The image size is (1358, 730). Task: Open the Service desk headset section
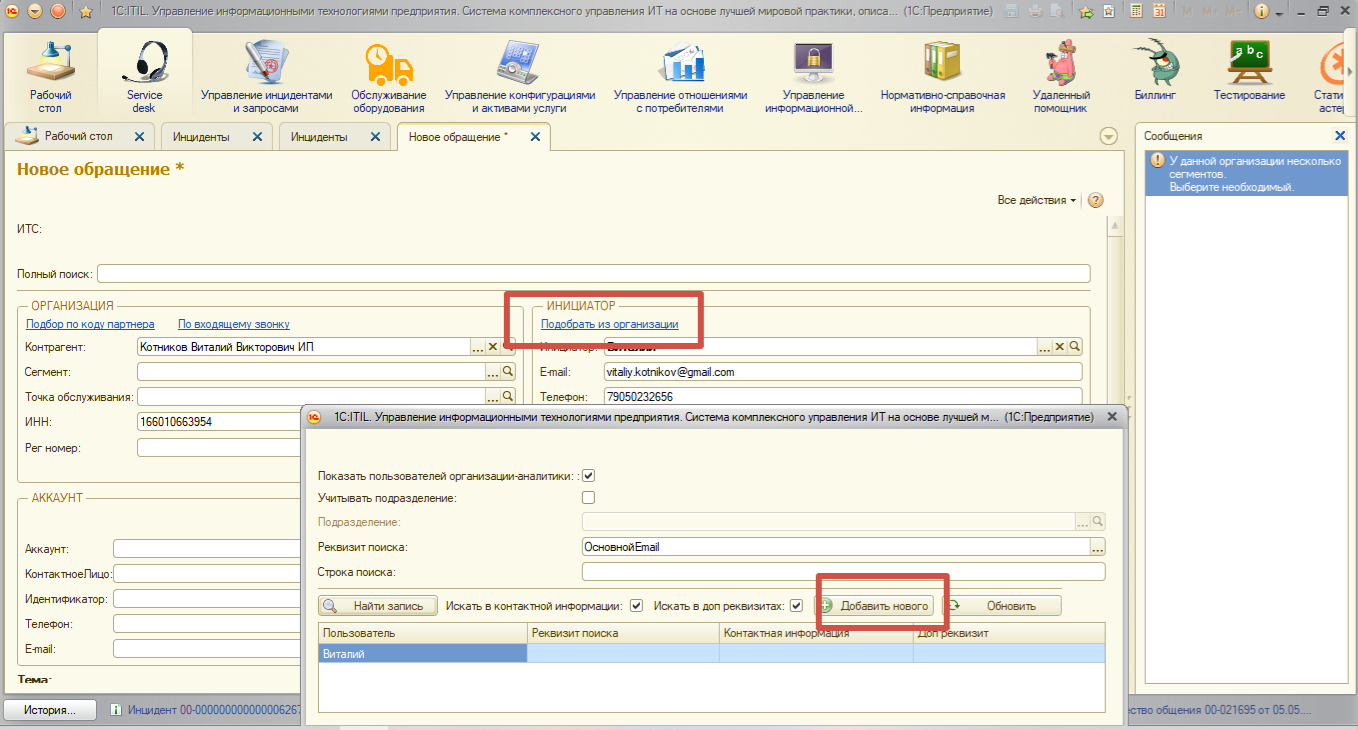144,73
